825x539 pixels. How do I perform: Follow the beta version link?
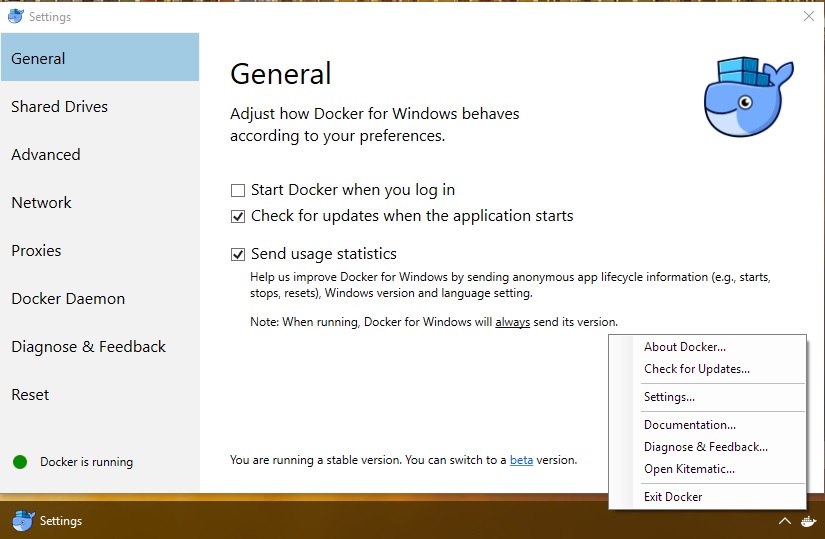coord(521,460)
